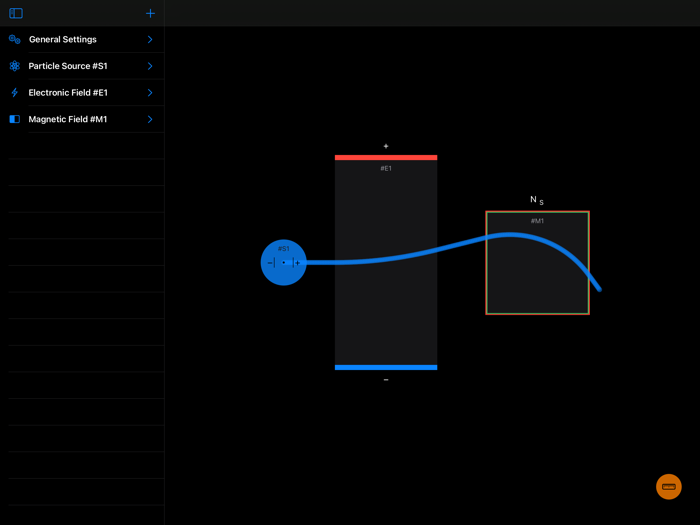Viewport: 700px width, 525px height.
Task: Expand General Settings chevron
Action: click(x=150, y=39)
